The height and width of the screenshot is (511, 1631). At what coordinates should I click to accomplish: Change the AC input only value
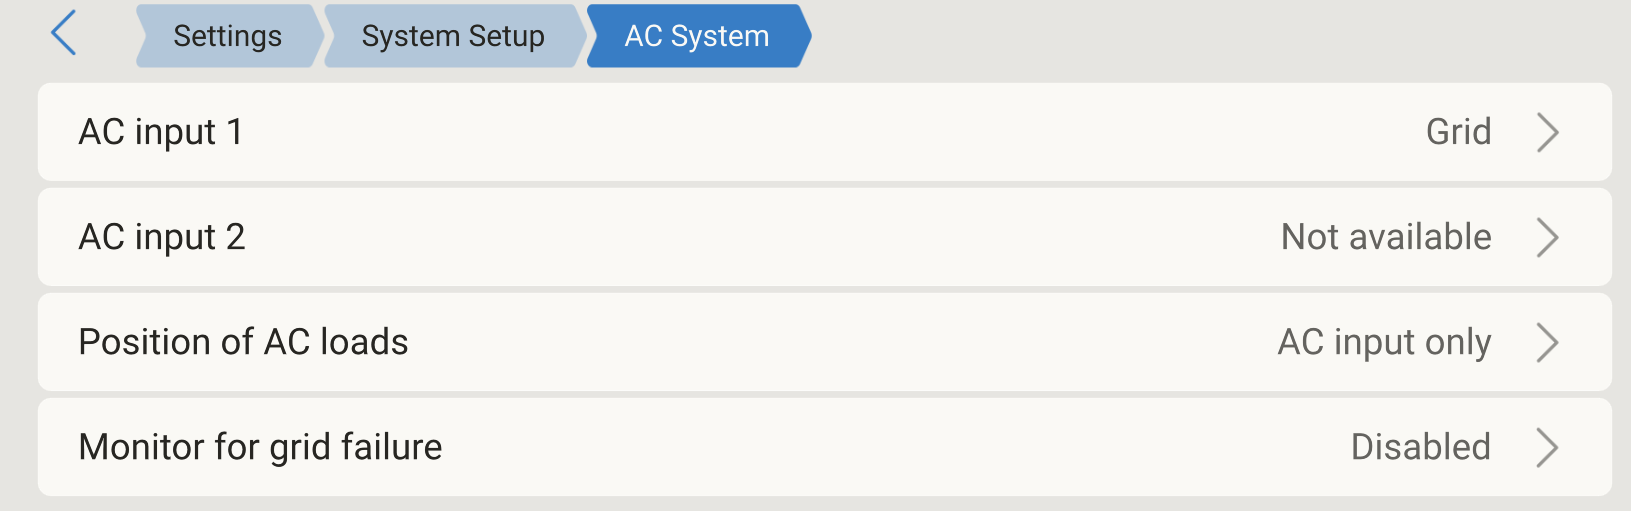1384,343
